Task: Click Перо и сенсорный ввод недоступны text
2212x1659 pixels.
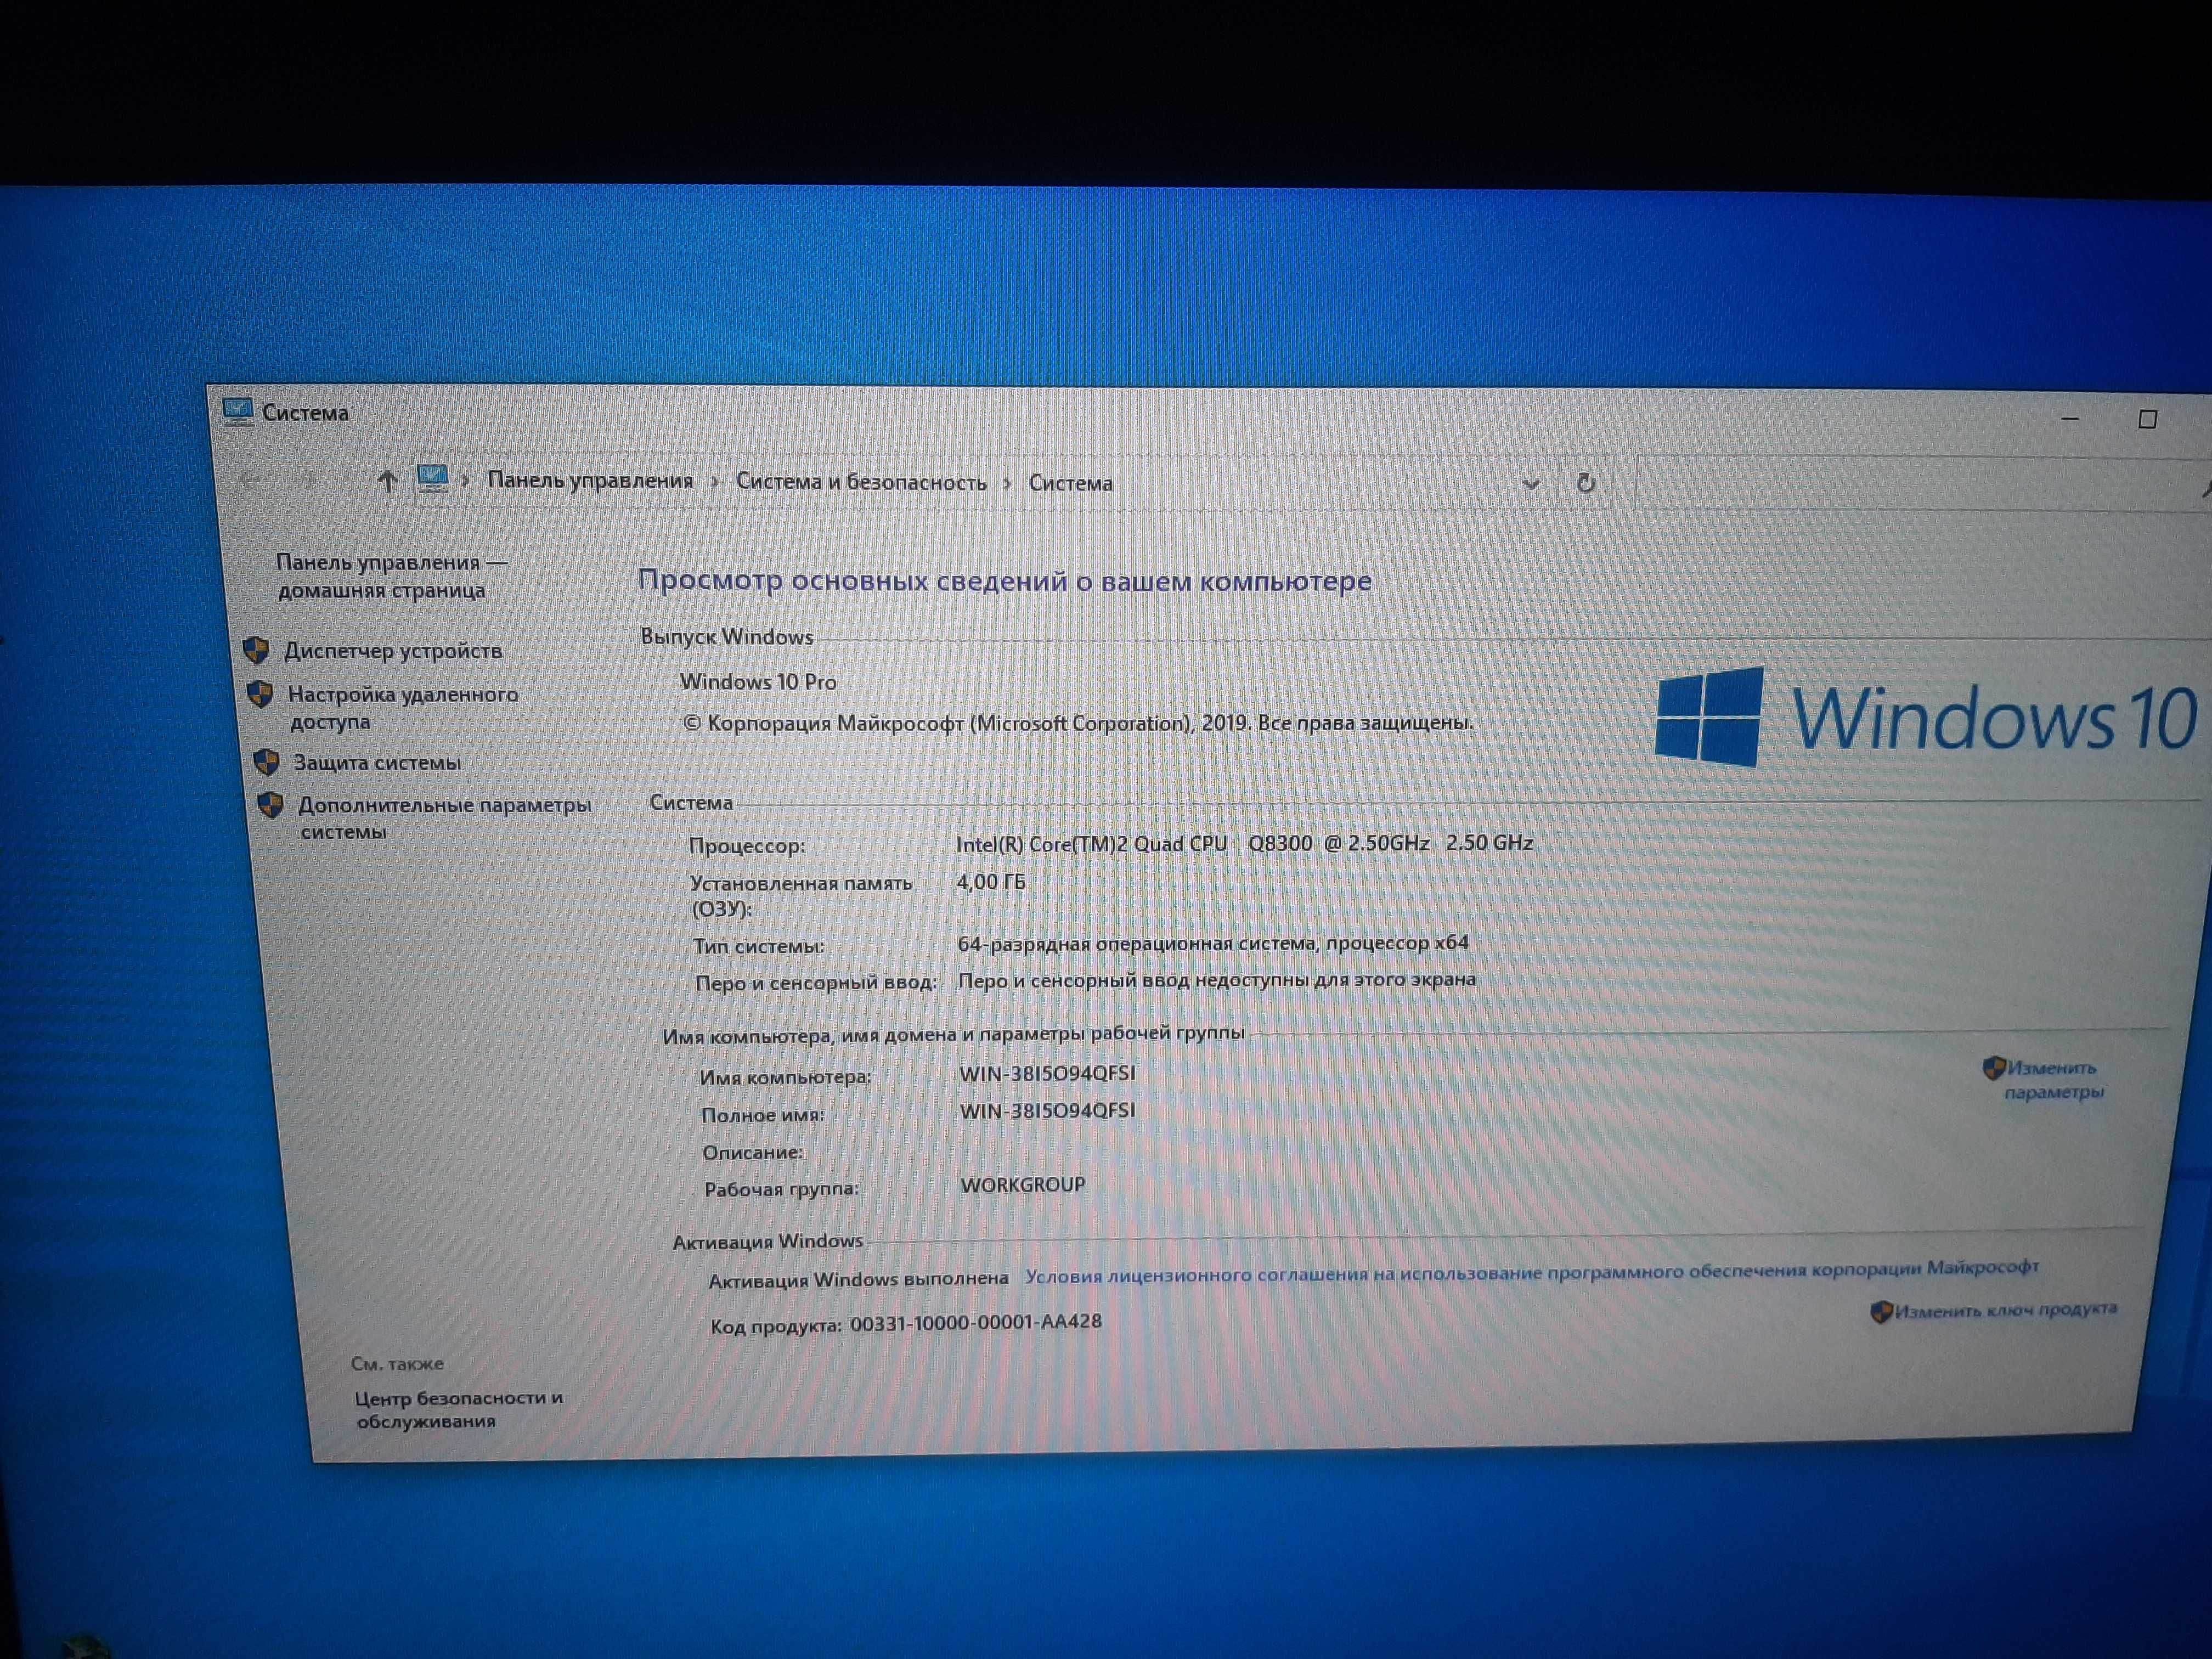Action: [1216, 980]
